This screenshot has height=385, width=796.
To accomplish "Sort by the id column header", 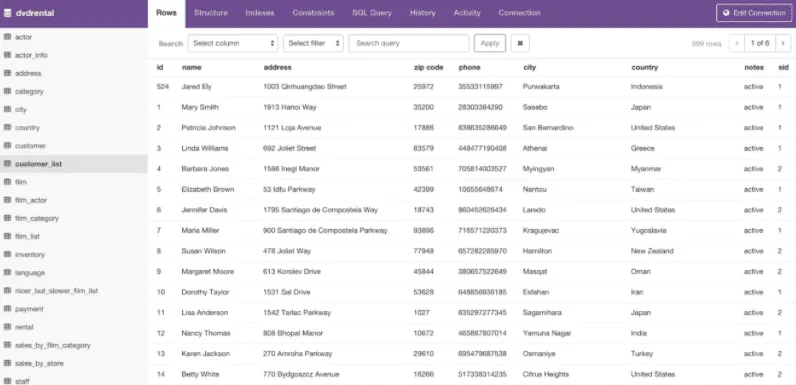I will pos(160,67).
